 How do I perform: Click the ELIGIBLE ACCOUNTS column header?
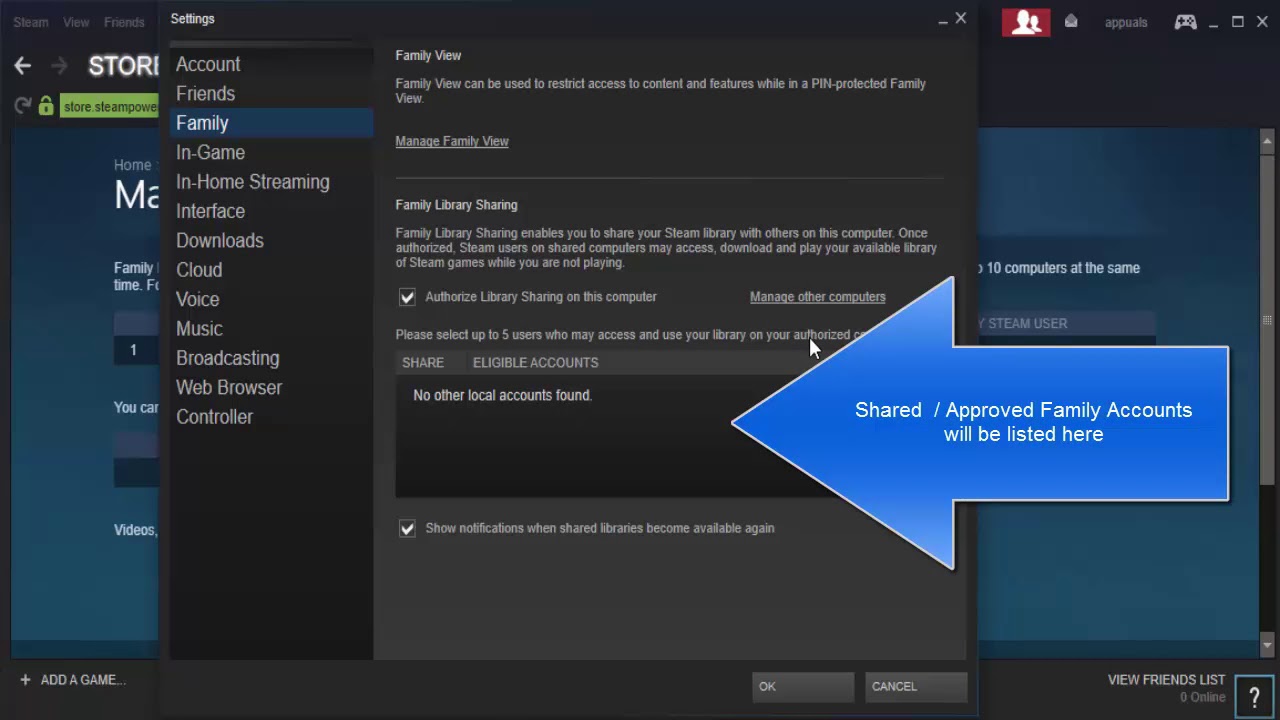click(536, 363)
